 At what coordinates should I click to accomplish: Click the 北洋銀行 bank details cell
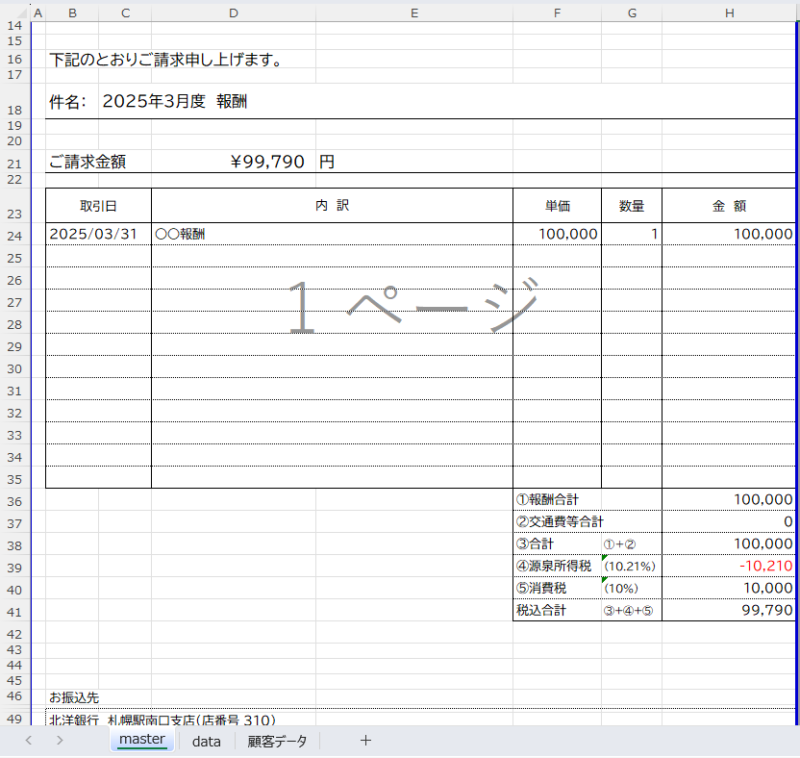point(162,719)
